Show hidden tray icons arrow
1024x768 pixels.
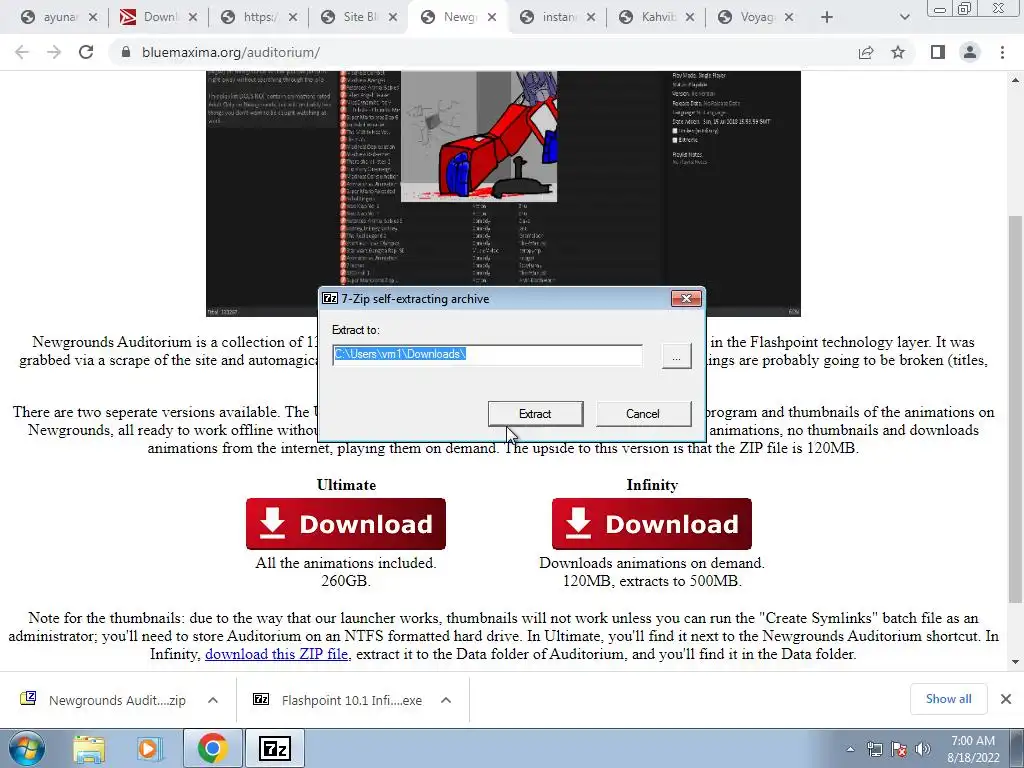click(850, 749)
